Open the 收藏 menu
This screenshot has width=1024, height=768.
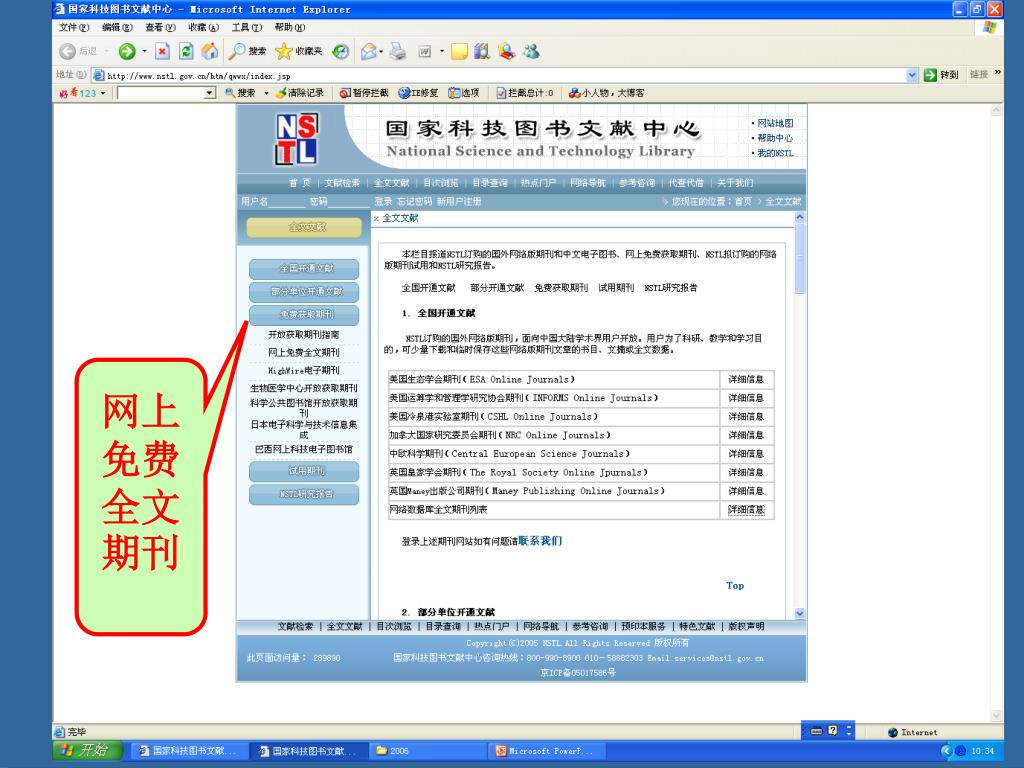[203, 27]
